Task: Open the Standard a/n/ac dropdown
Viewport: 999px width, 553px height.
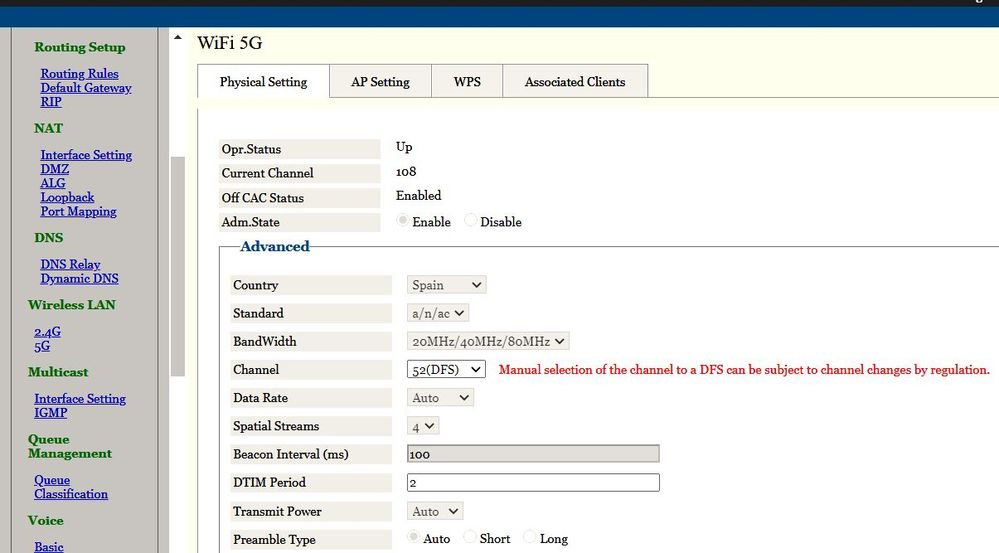Action: (438, 313)
